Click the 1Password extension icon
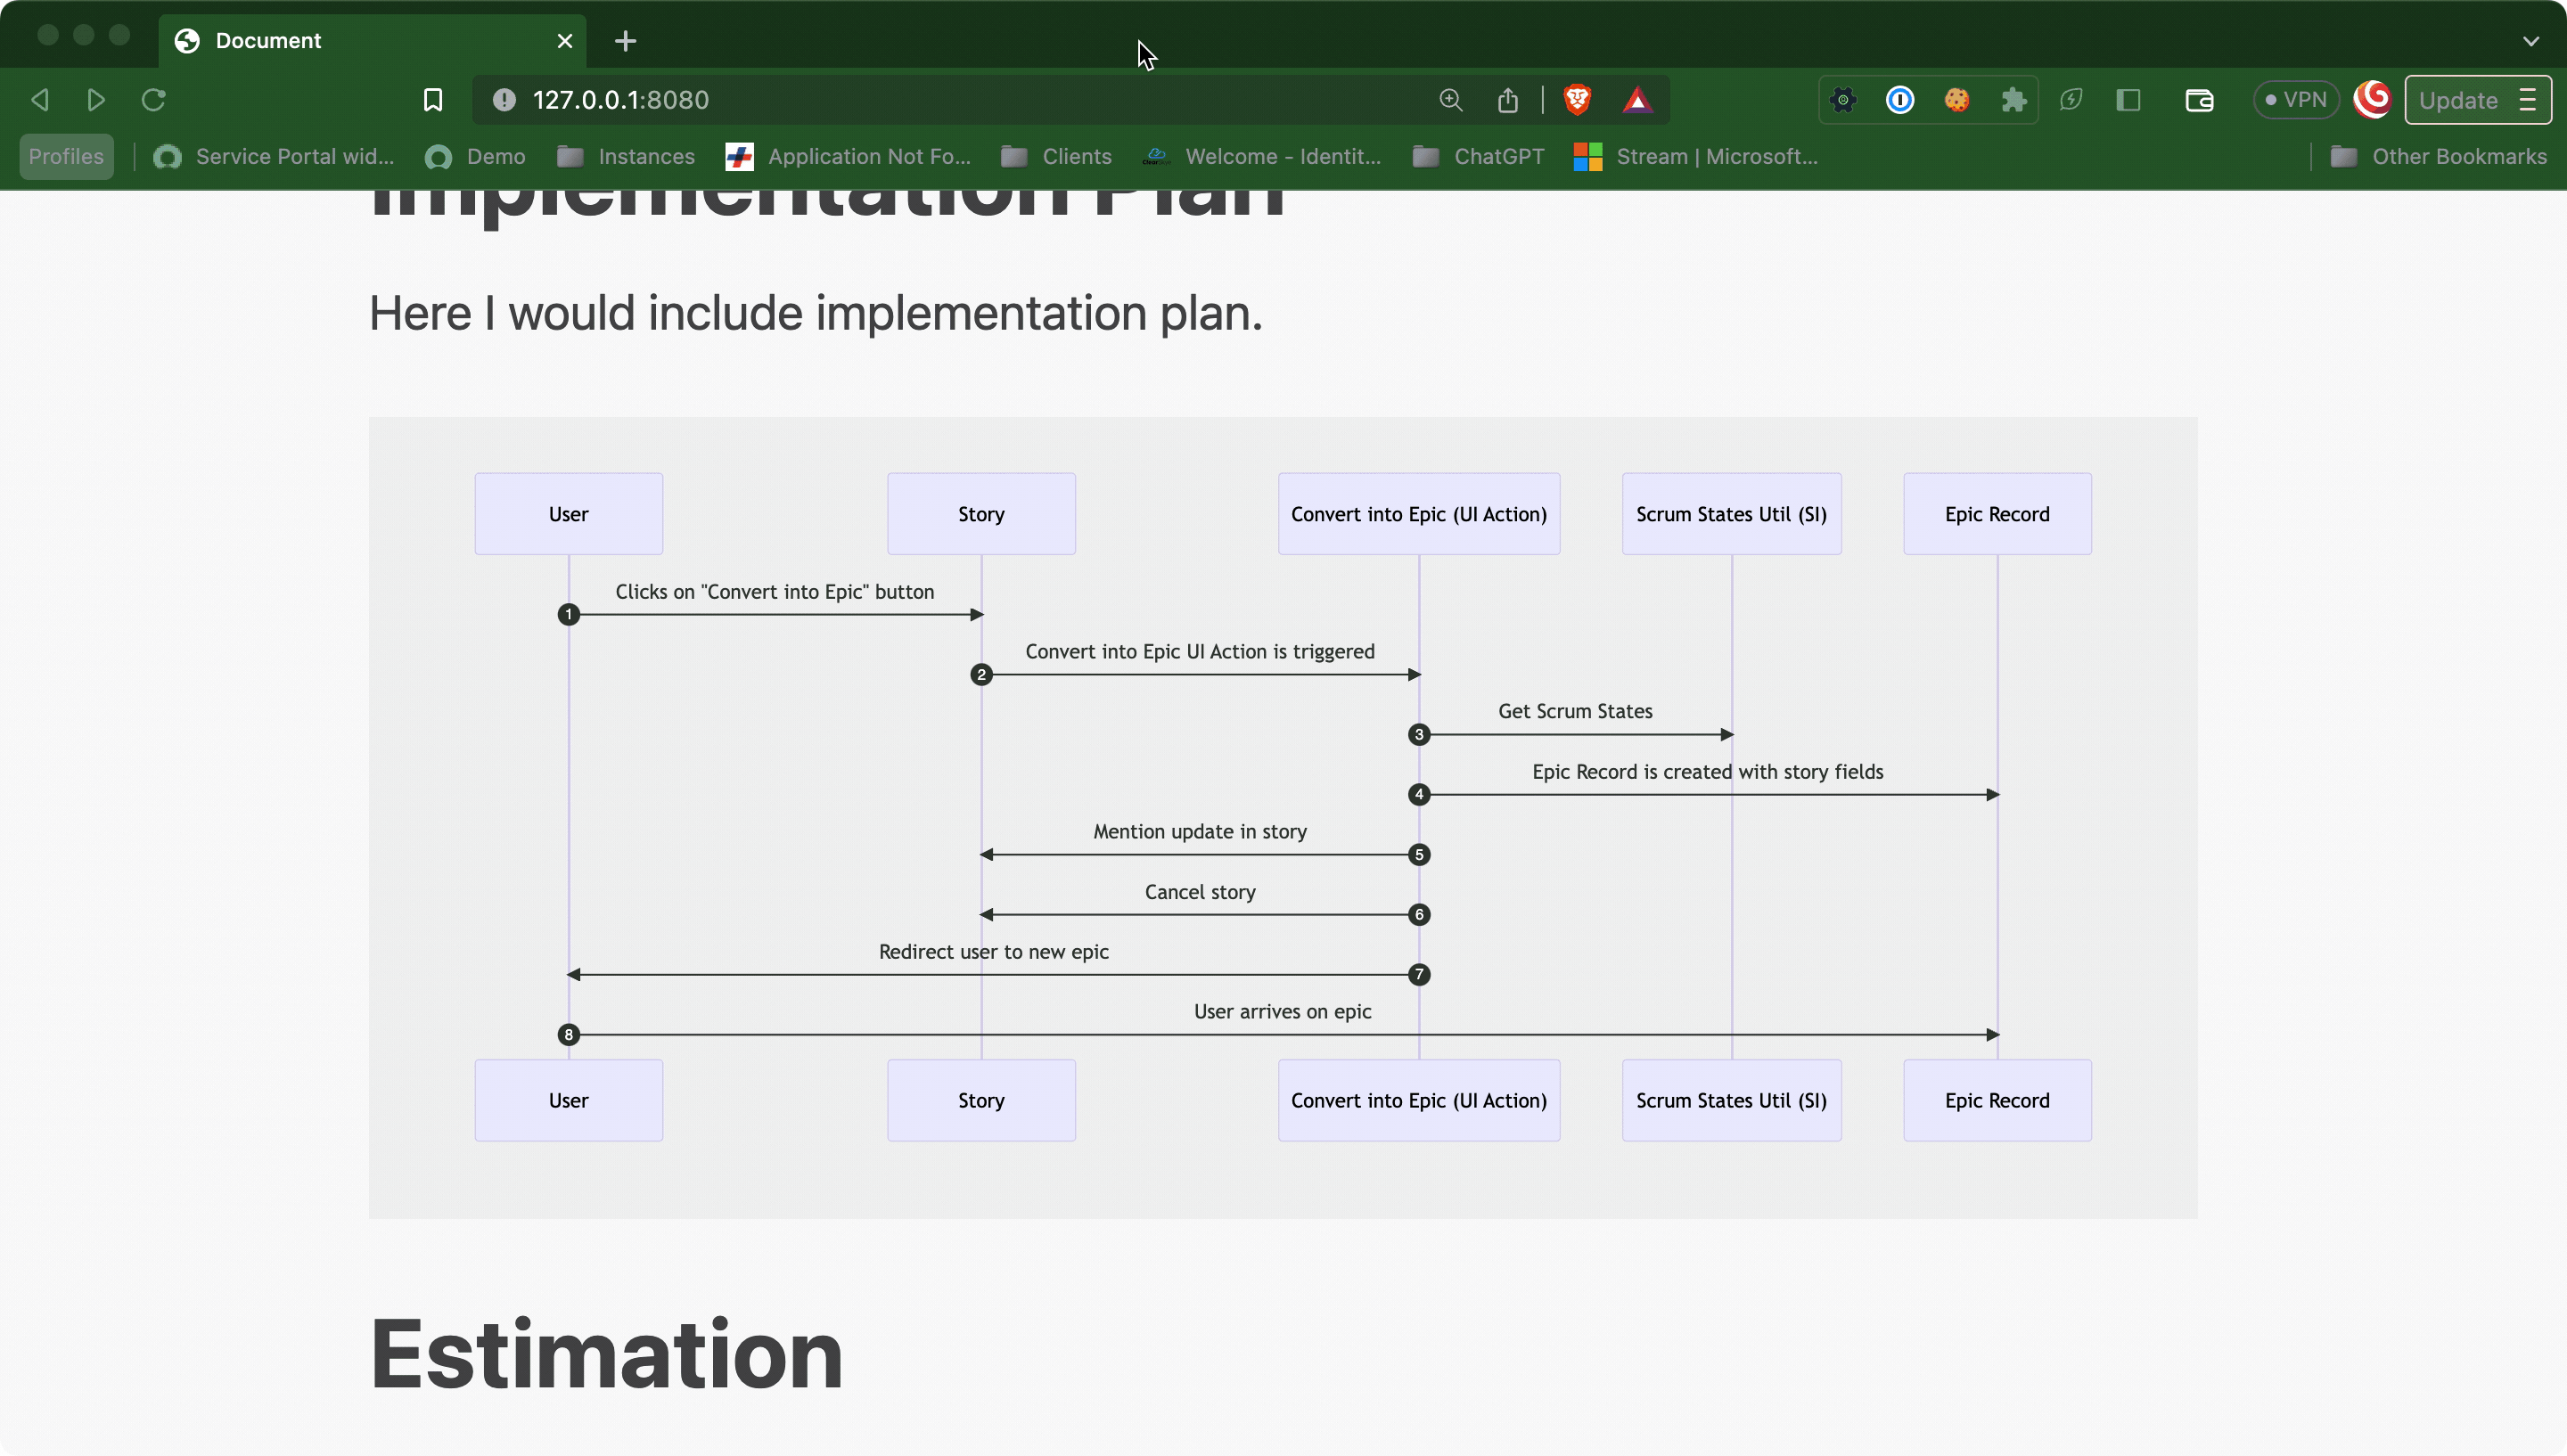The height and width of the screenshot is (1456, 2567). pyautogui.click(x=1899, y=100)
